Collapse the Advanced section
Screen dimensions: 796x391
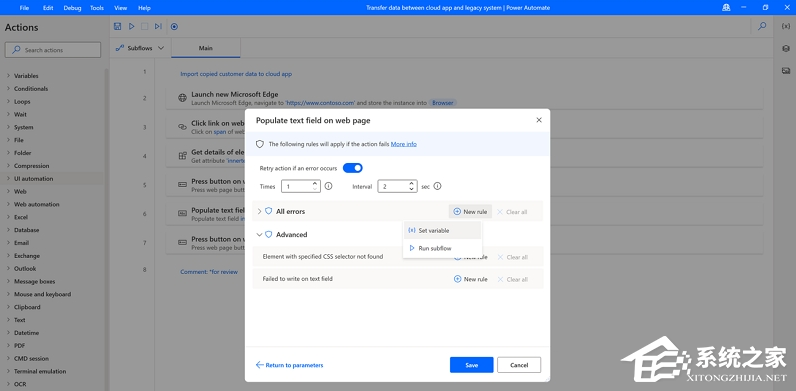click(x=259, y=235)
